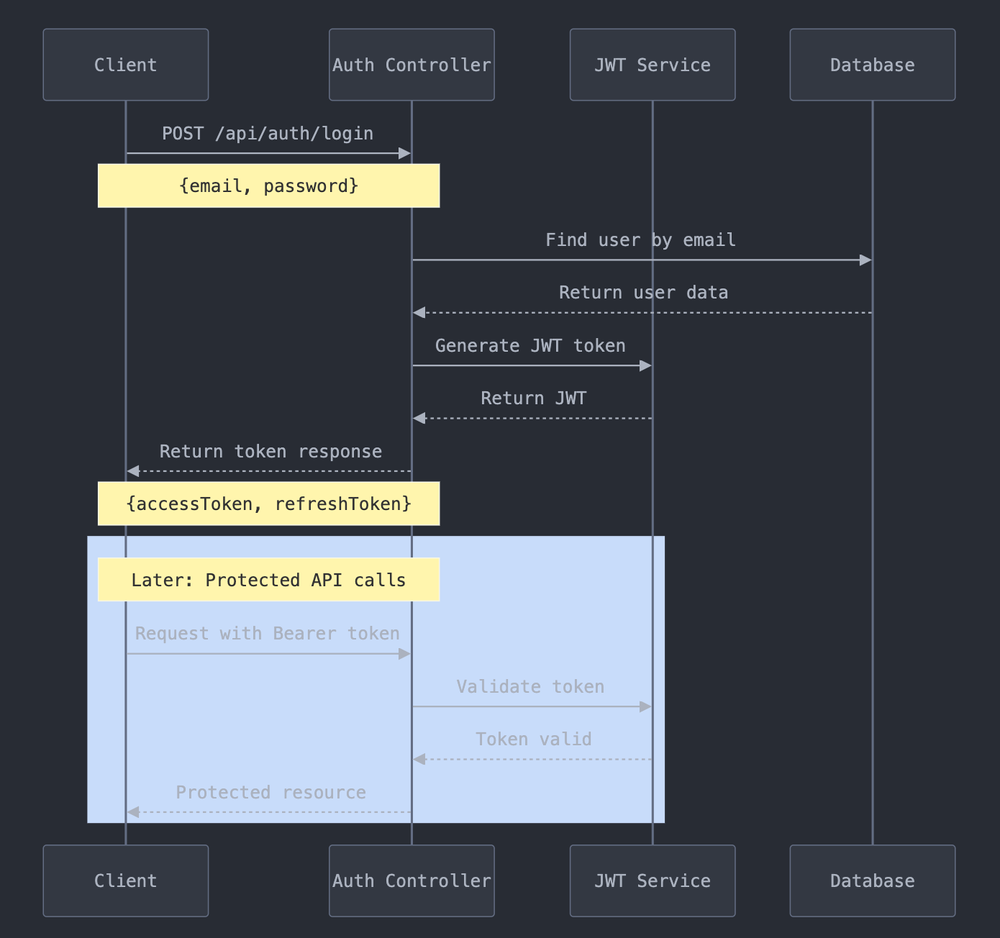The width and height of the screenshot is (1000, 938).
Task: Click the Return token response label
Action: pos(270,451)
